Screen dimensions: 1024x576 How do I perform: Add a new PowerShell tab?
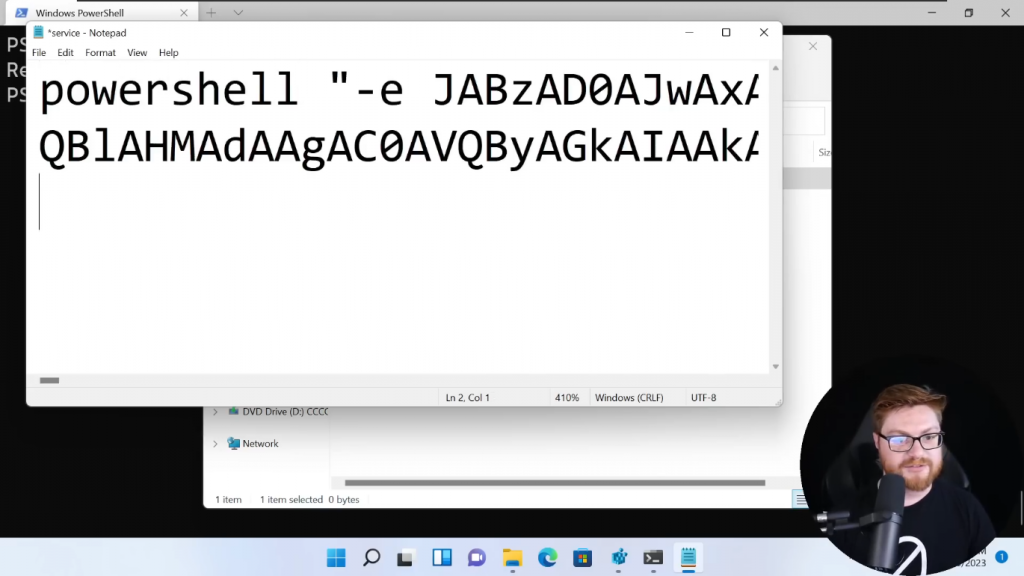pos(211,13)
